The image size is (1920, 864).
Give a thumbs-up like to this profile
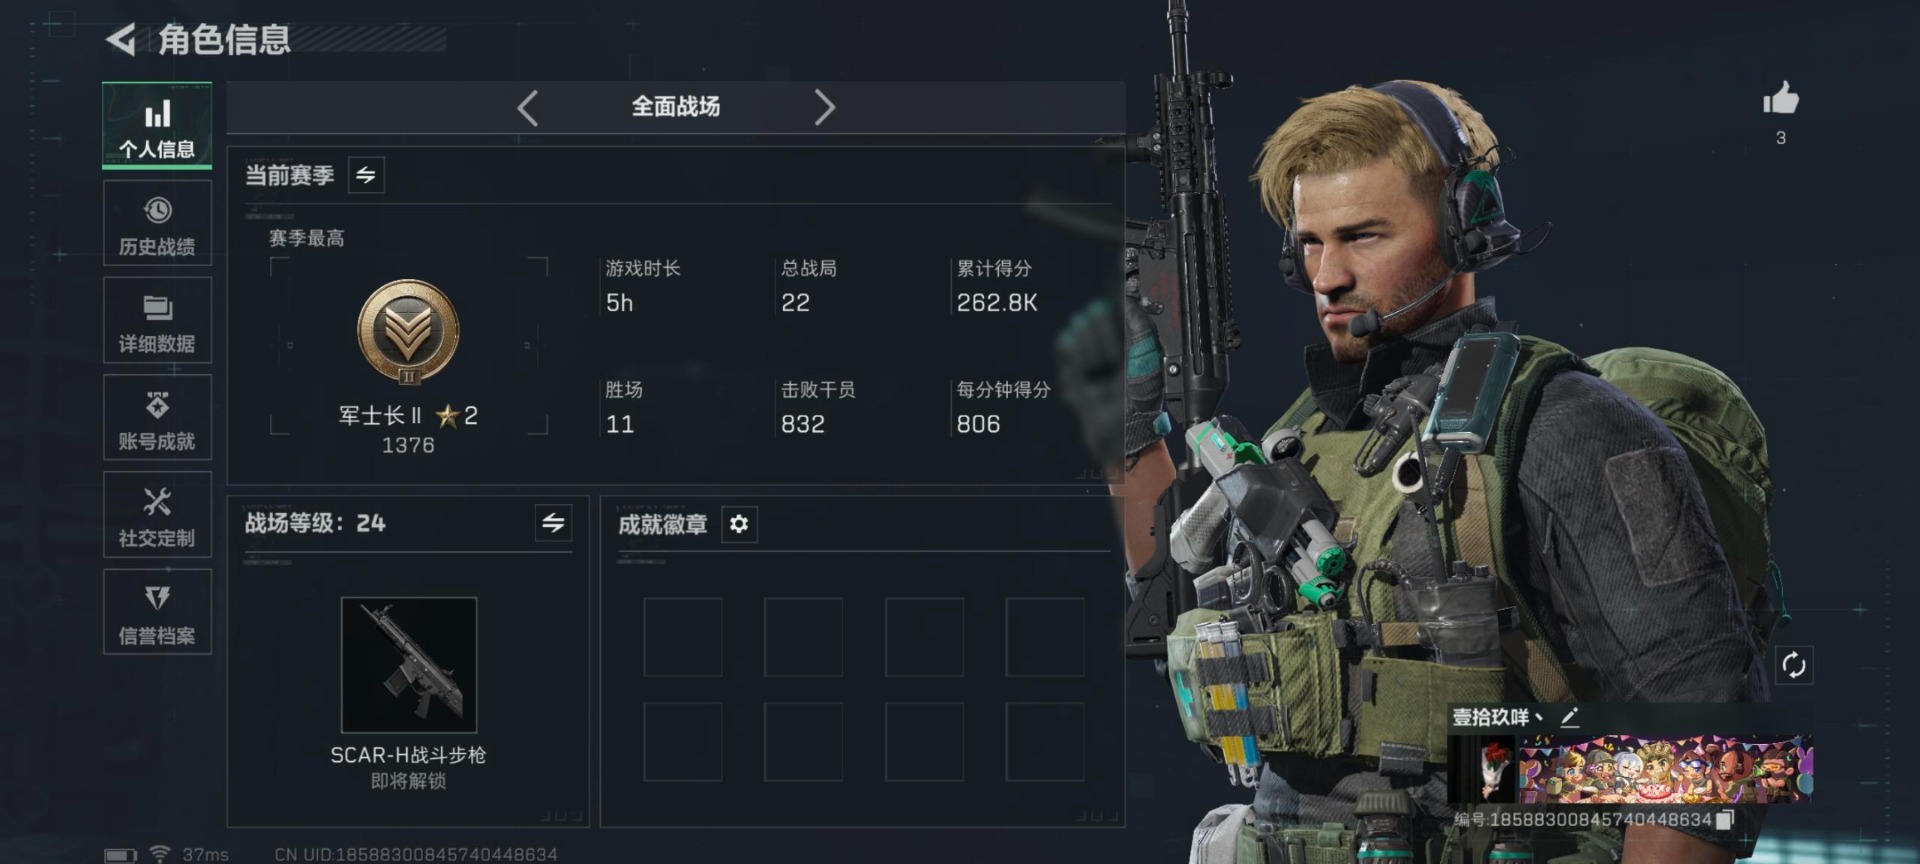pos(1780,99)
